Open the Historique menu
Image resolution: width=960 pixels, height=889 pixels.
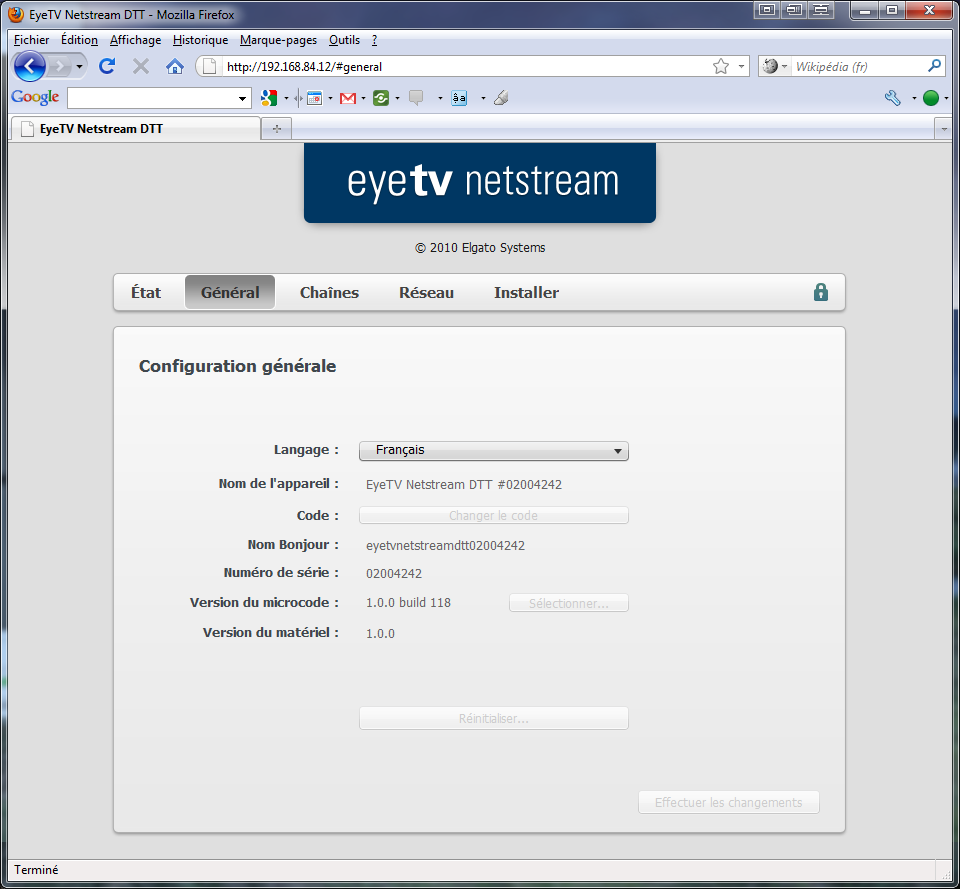click(200, 40)
